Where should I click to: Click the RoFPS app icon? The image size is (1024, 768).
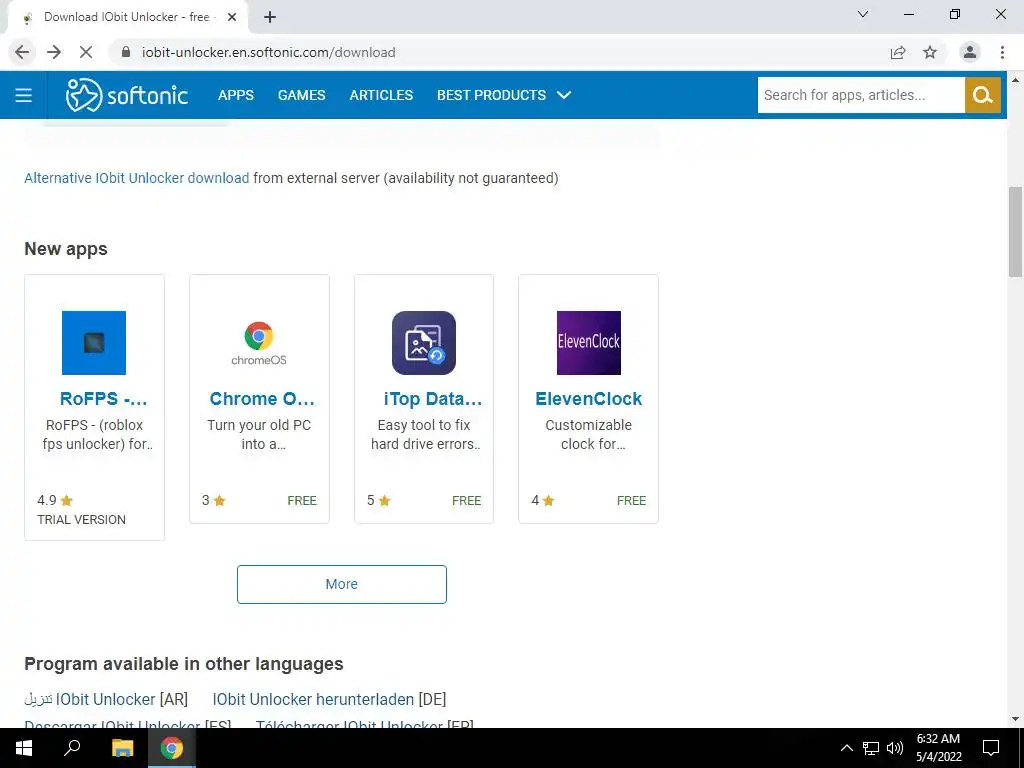(94, 343)
